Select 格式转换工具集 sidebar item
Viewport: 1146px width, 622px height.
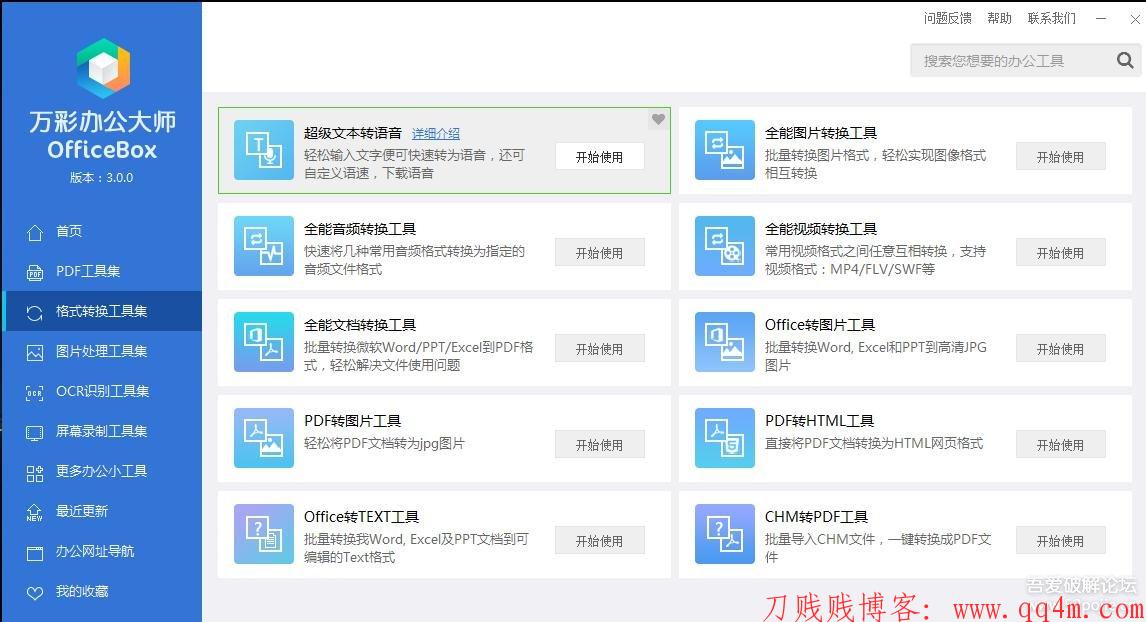102,311
